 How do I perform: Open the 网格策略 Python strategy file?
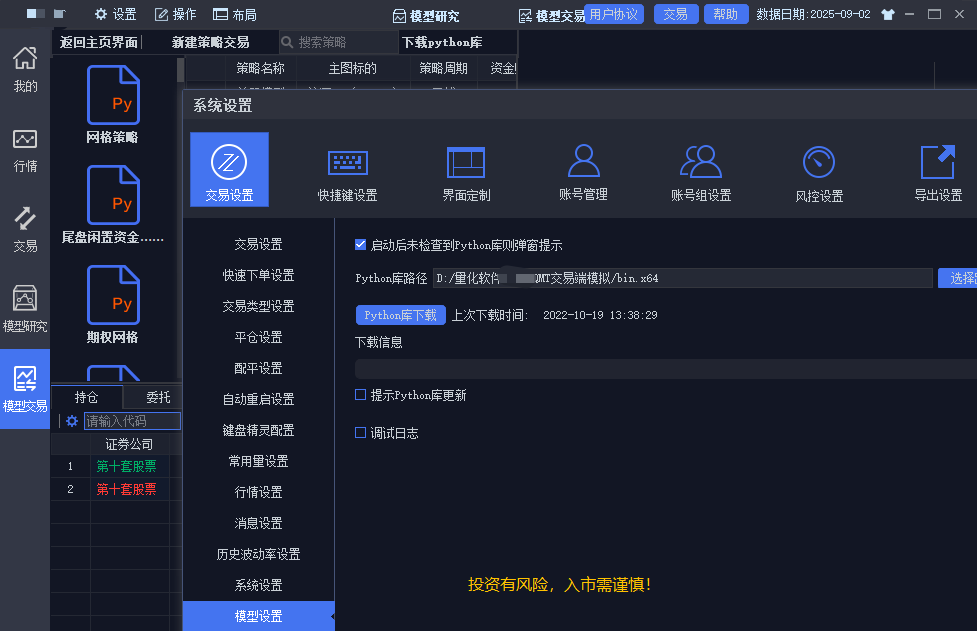click(113, 96)
